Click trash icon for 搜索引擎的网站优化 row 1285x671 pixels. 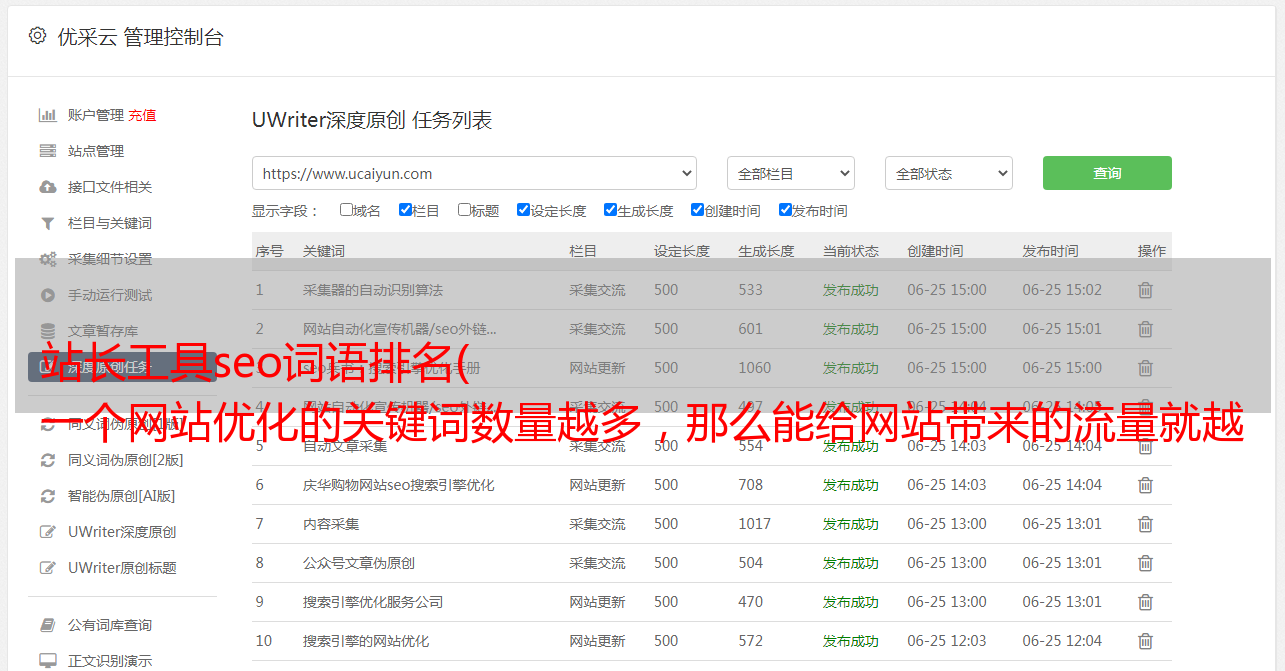[x=1145, y=641]
